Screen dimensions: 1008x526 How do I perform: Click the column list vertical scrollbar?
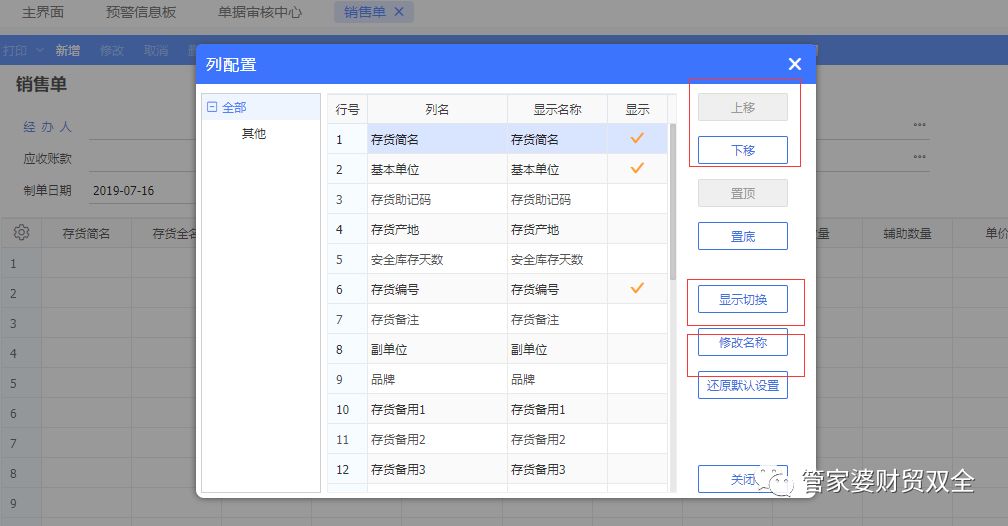(672, 200)
